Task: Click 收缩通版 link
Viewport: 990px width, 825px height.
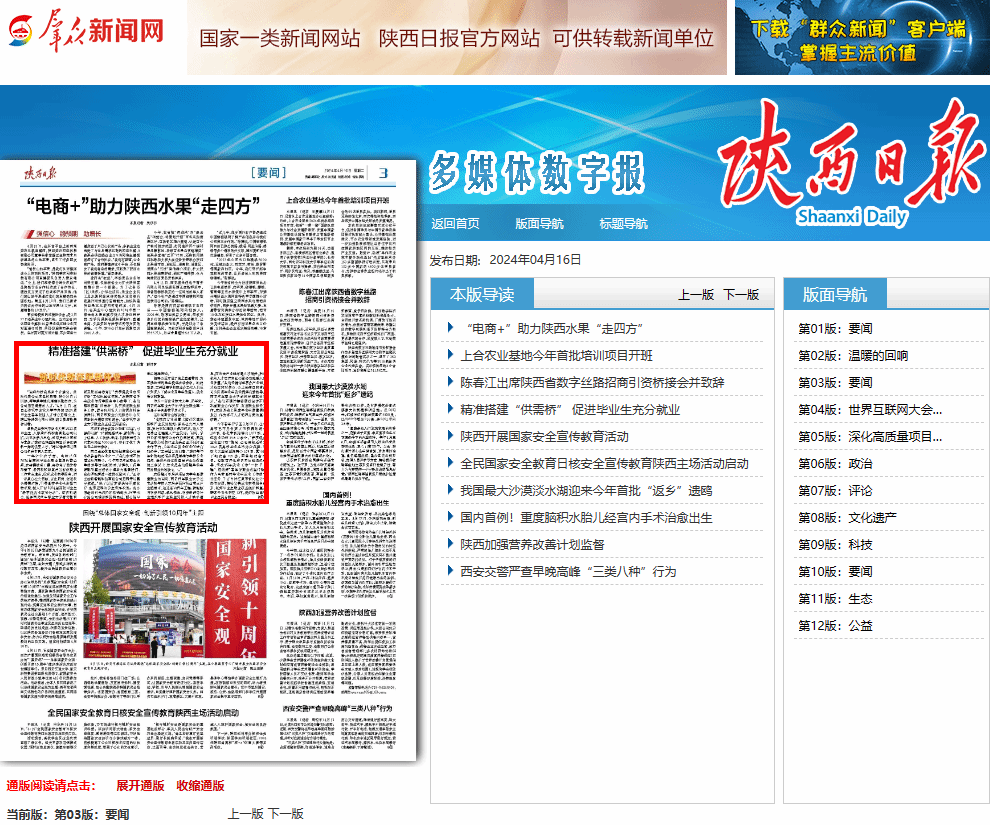Action: pos(200,785)
